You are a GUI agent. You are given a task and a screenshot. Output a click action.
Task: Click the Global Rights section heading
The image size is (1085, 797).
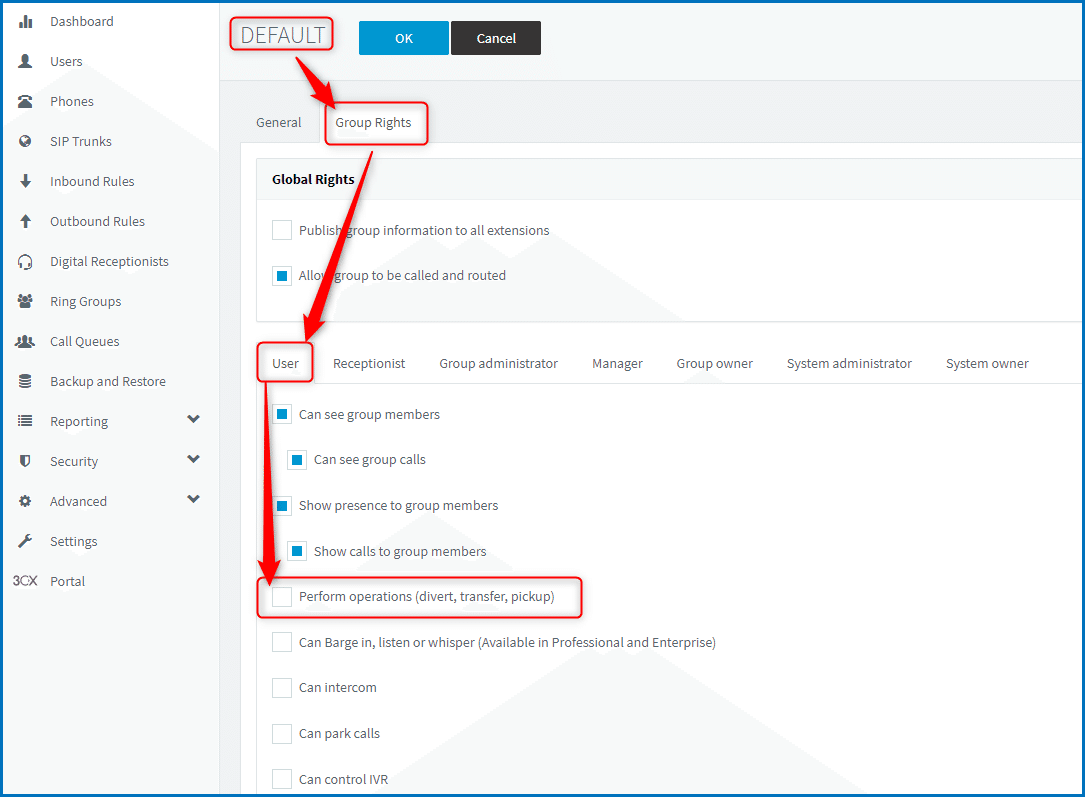(313, 179)
